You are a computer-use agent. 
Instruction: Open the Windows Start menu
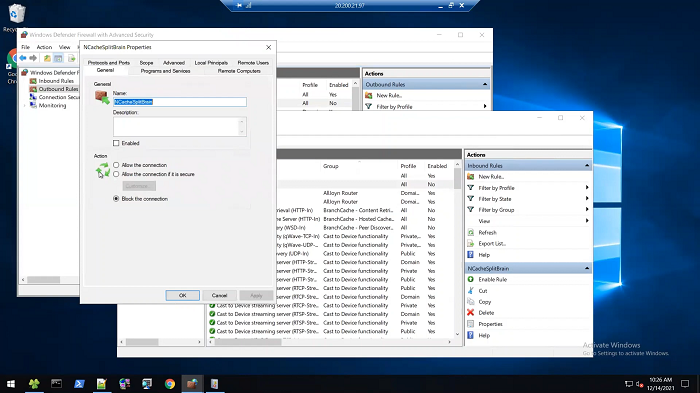click(11, 384)
